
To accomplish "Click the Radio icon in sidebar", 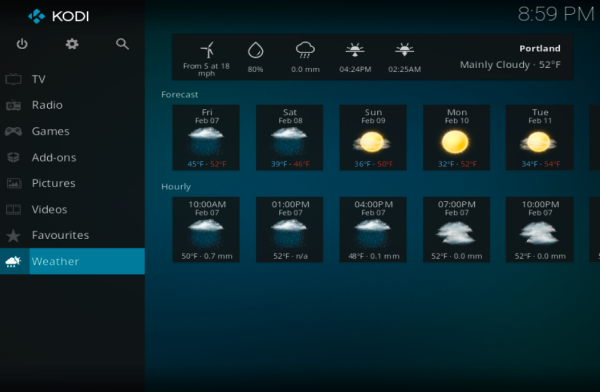I will [13, 105].
